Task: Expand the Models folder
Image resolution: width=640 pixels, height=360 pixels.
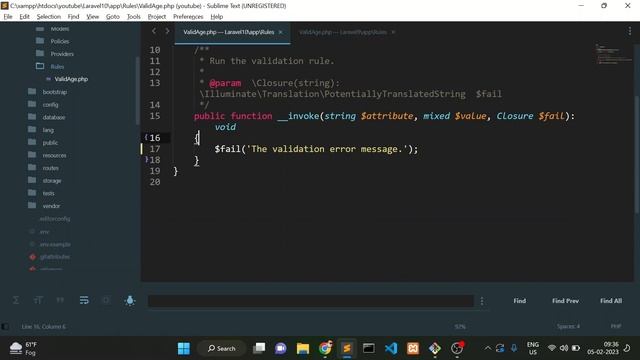Action: (60, 29)
